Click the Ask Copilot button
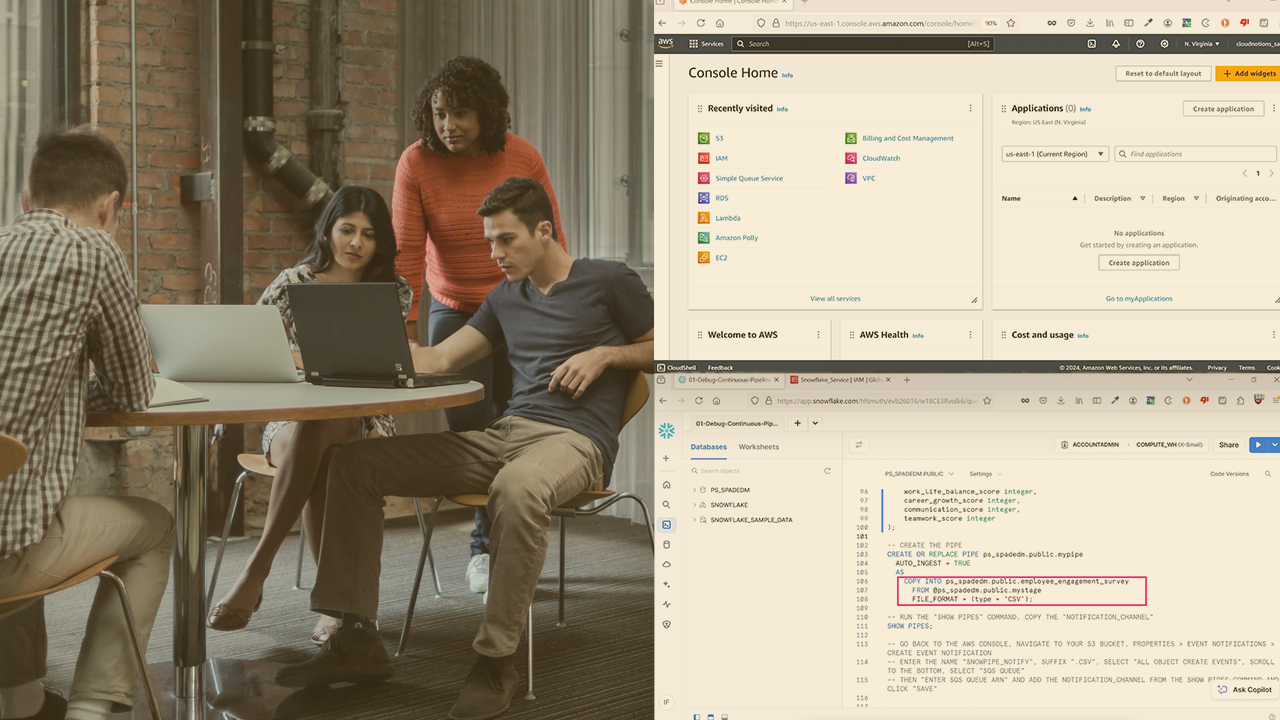Image resolution: width=1280 pixels, height=720 pixels. coord(1244,690)
